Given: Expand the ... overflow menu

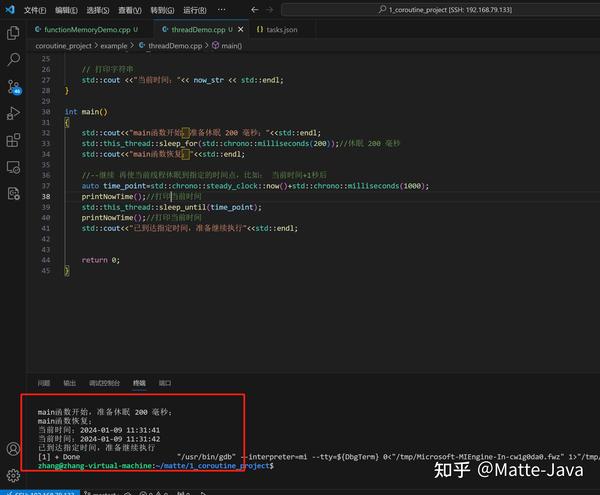Looking at the screenshot, I should [x=222, y=10].
